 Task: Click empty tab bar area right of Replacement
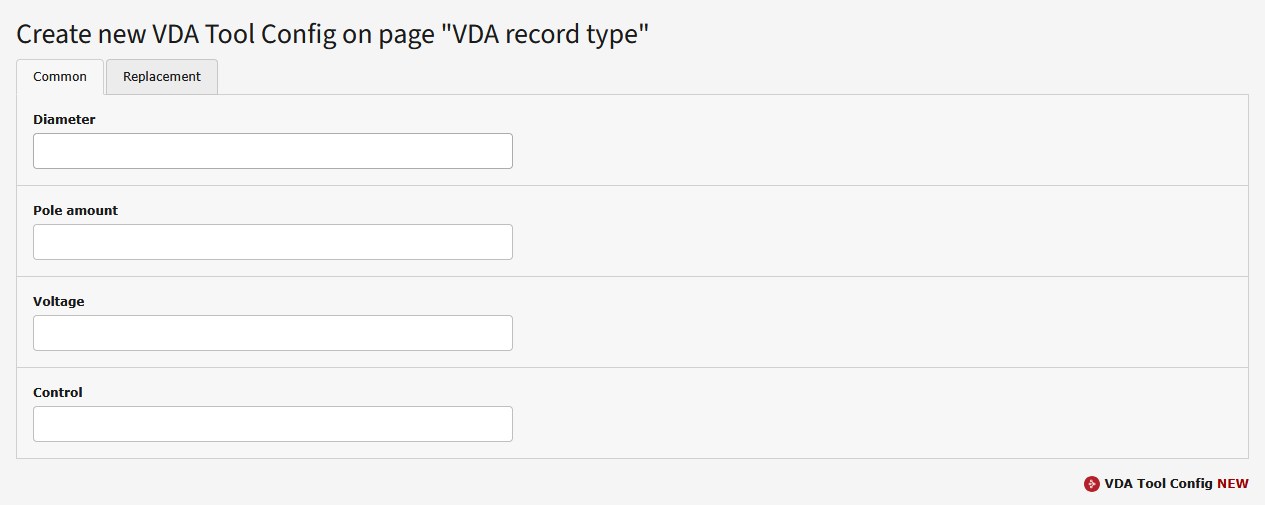[x=700, y=77]
